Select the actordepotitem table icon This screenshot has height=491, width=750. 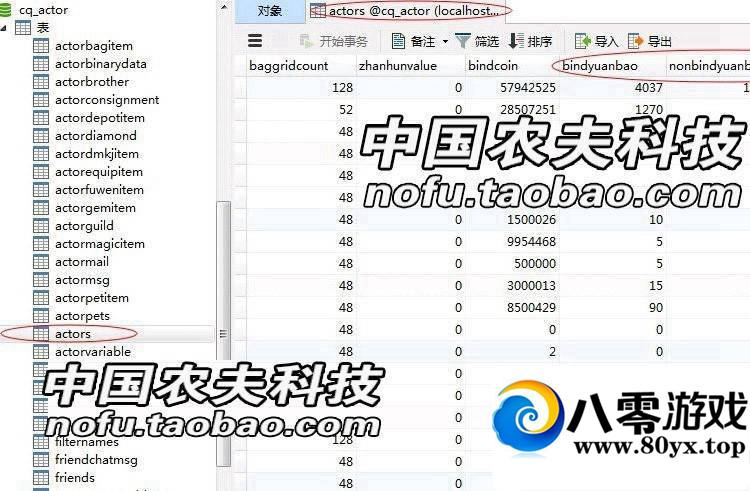(x=41, y=118)
